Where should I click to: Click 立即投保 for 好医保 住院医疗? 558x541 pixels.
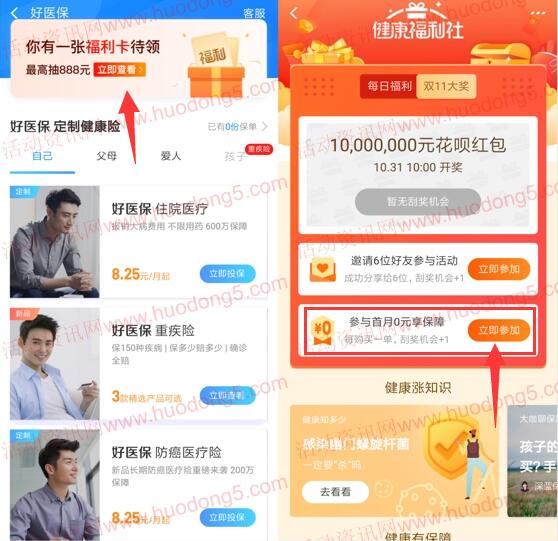(x=227, y=274)
